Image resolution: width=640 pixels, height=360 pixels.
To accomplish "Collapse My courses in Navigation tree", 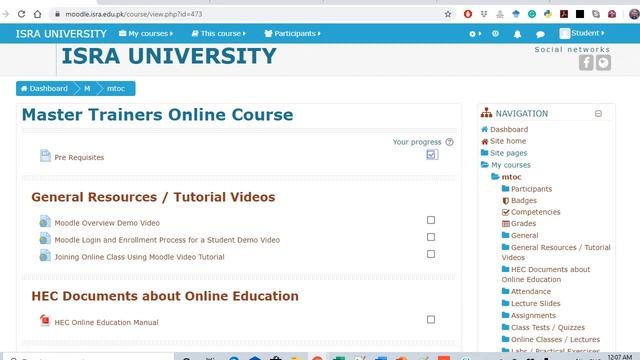I will [511, 165].
